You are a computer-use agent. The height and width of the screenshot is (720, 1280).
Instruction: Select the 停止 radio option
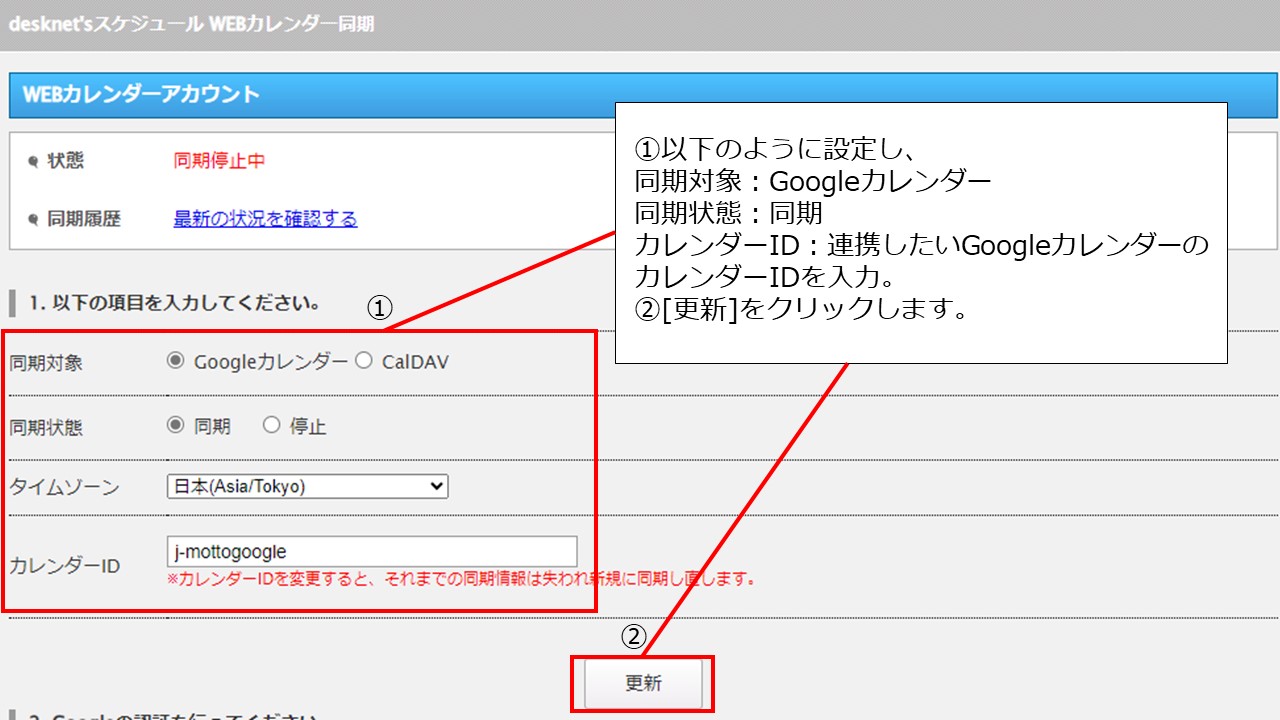pos(271,425)
